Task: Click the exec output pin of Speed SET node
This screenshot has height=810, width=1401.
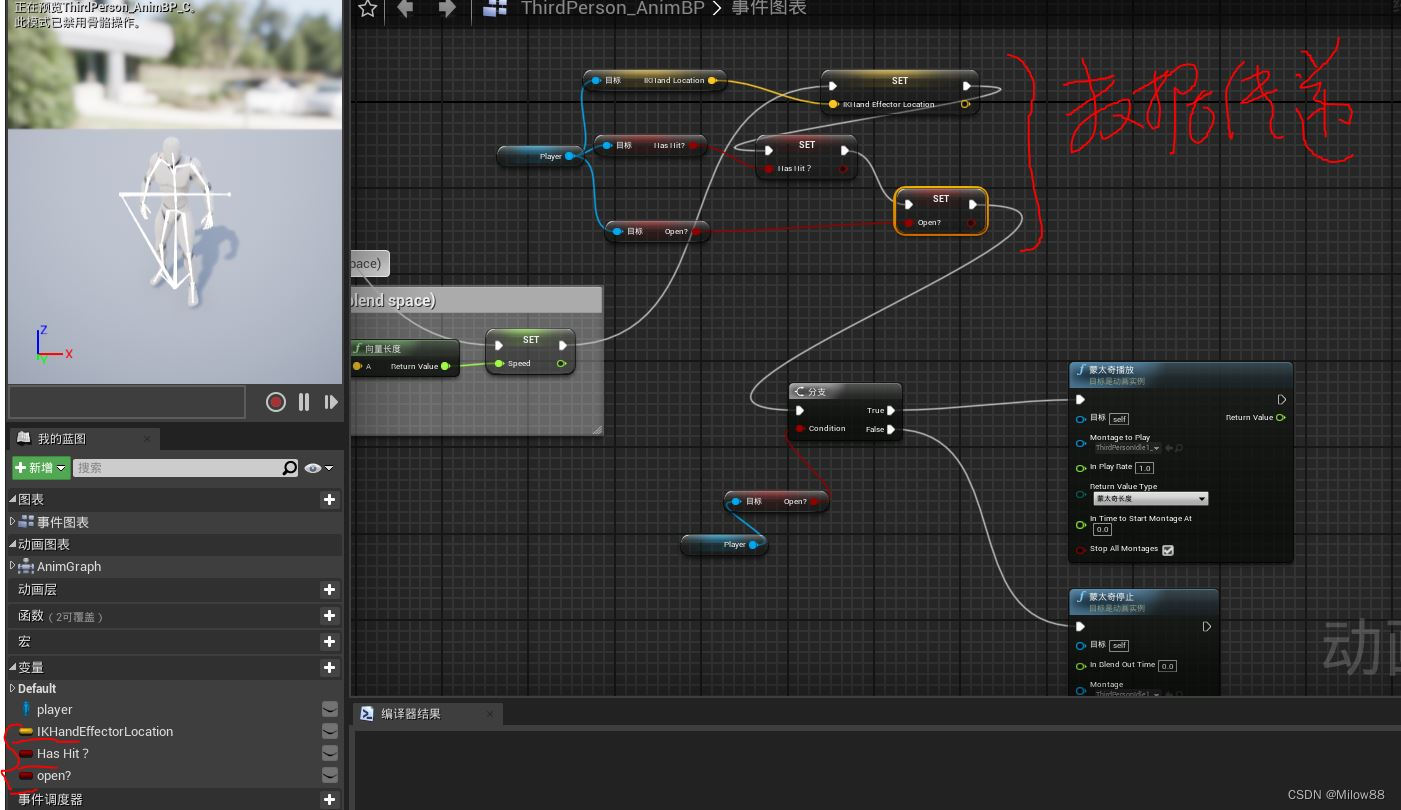Action: pos(563,346)
